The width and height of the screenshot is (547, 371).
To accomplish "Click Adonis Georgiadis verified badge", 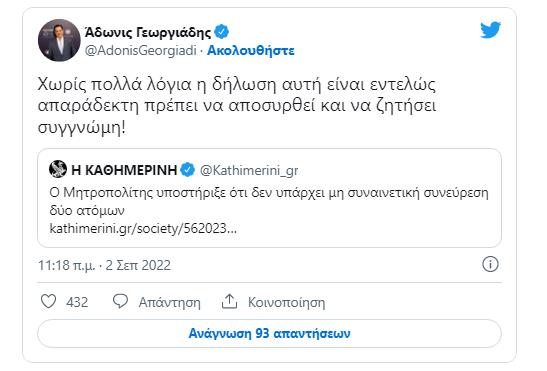I will [222, 32].
